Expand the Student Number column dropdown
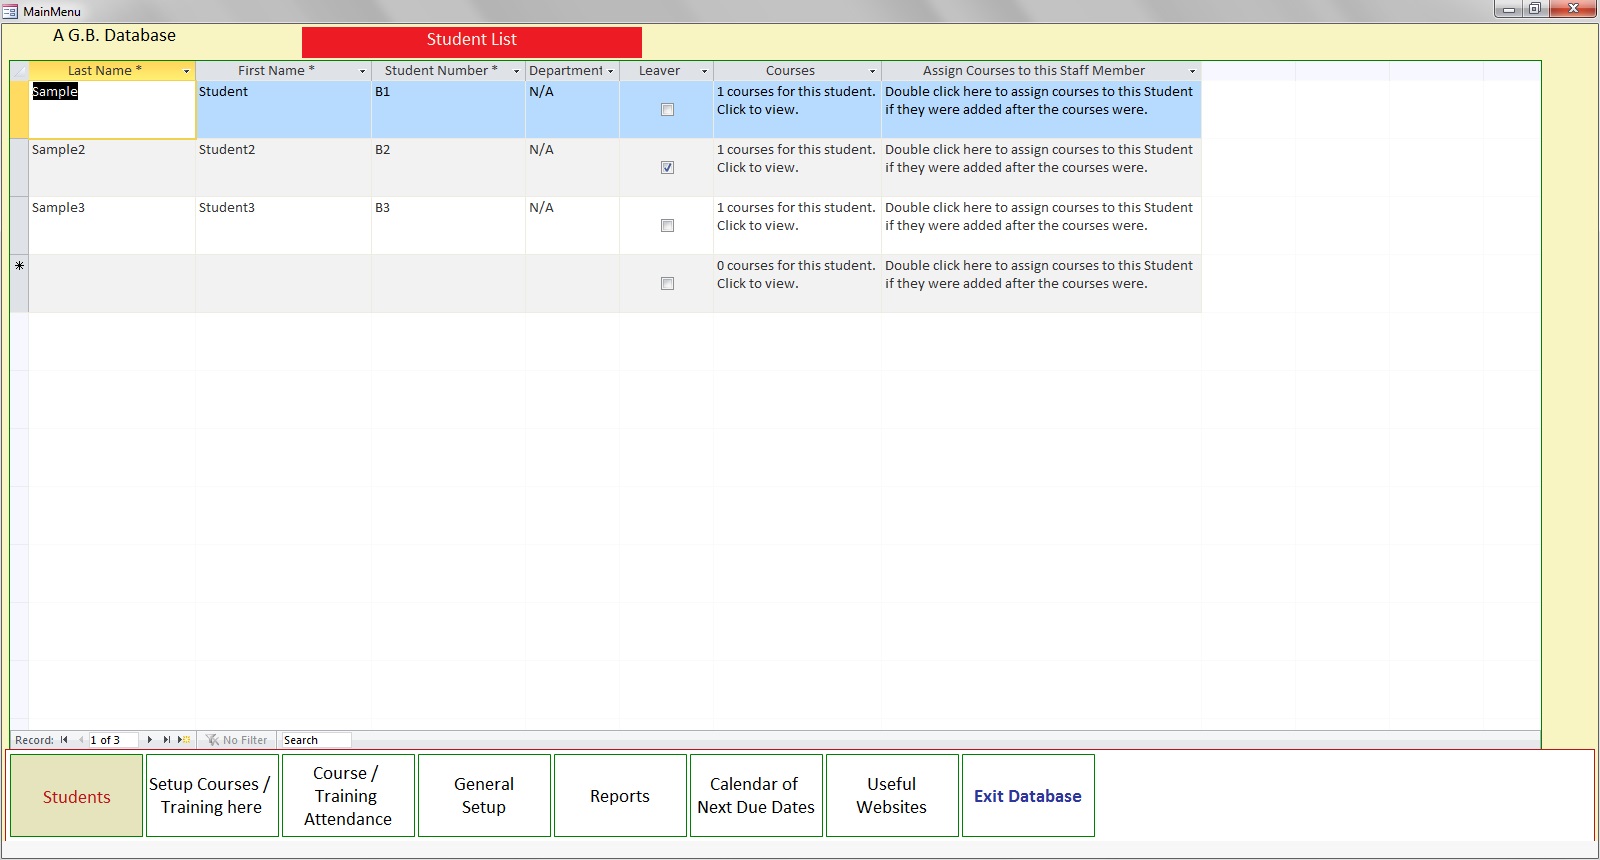 coord(516,71)
